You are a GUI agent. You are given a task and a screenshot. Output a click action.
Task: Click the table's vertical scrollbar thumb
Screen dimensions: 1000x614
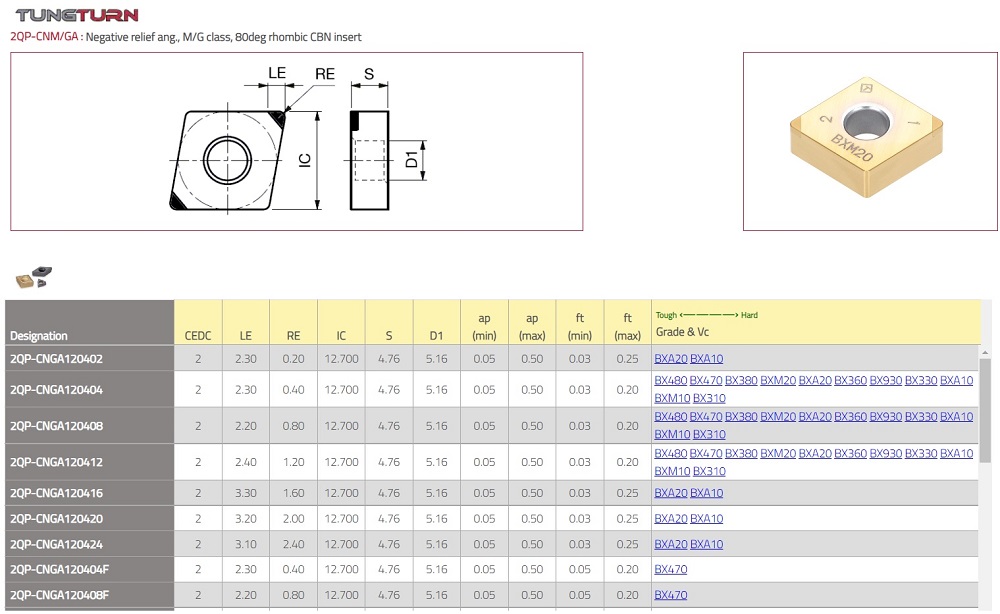985,410
